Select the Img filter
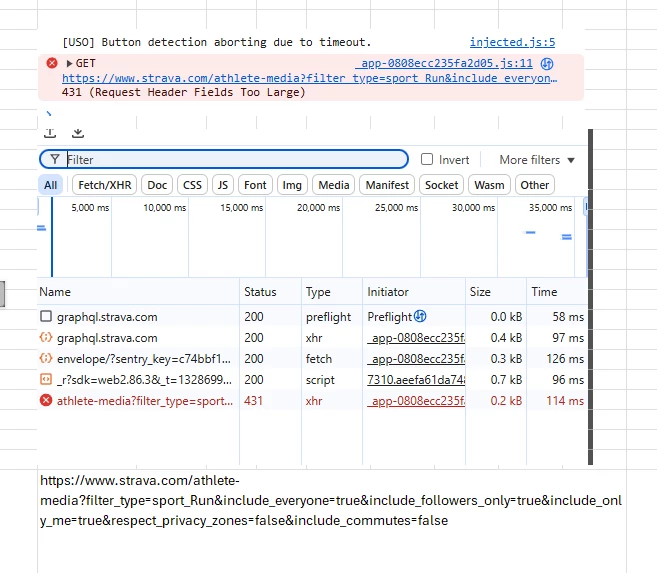Viewport: 657px width, 573px height. coord(292,185)
